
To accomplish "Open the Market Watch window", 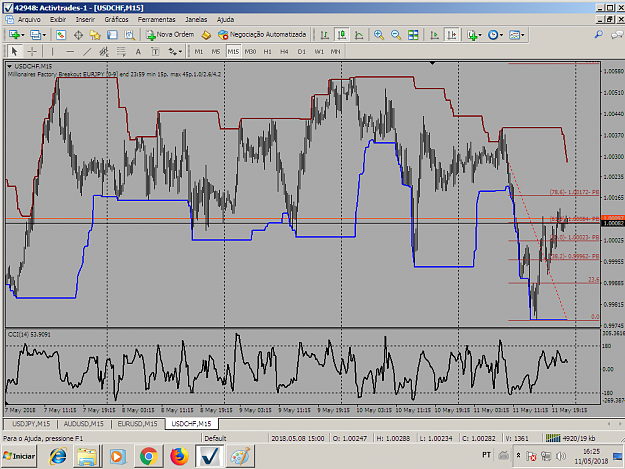I will coord(61,35).
